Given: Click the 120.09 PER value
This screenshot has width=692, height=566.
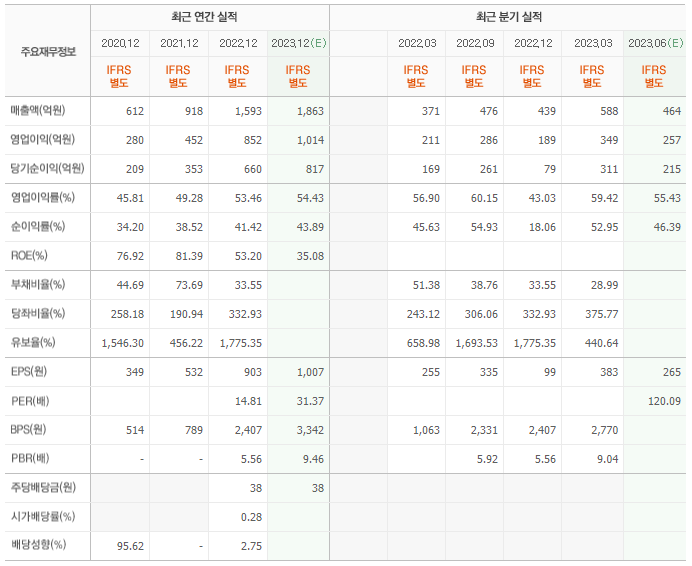Looking at the screenshot, I should (x=664, y=401).
